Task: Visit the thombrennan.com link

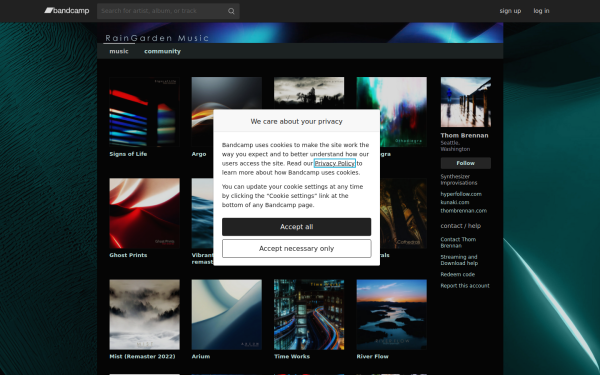Action: pos(463,211)
